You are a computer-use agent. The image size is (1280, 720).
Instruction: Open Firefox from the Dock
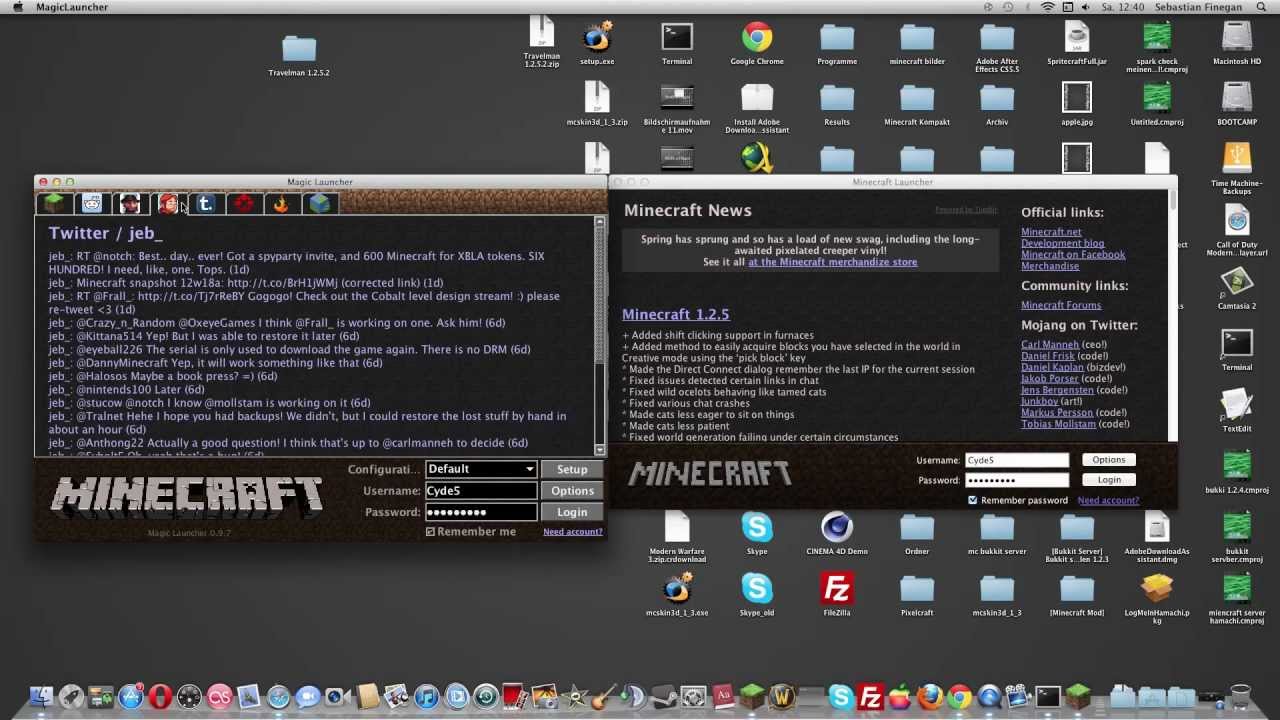930,697
